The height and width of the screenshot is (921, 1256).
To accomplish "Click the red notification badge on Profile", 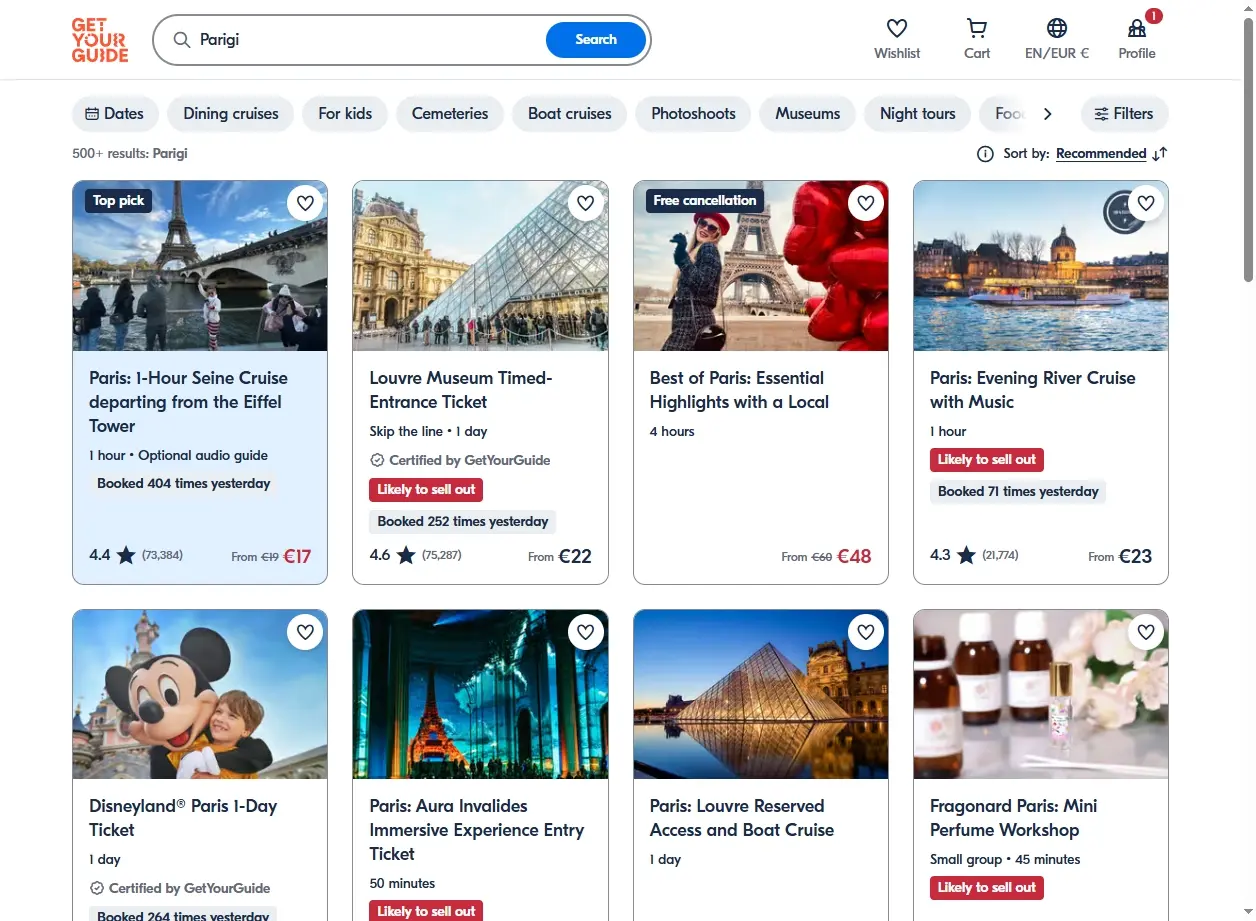I will click(x=1154, y=16).
